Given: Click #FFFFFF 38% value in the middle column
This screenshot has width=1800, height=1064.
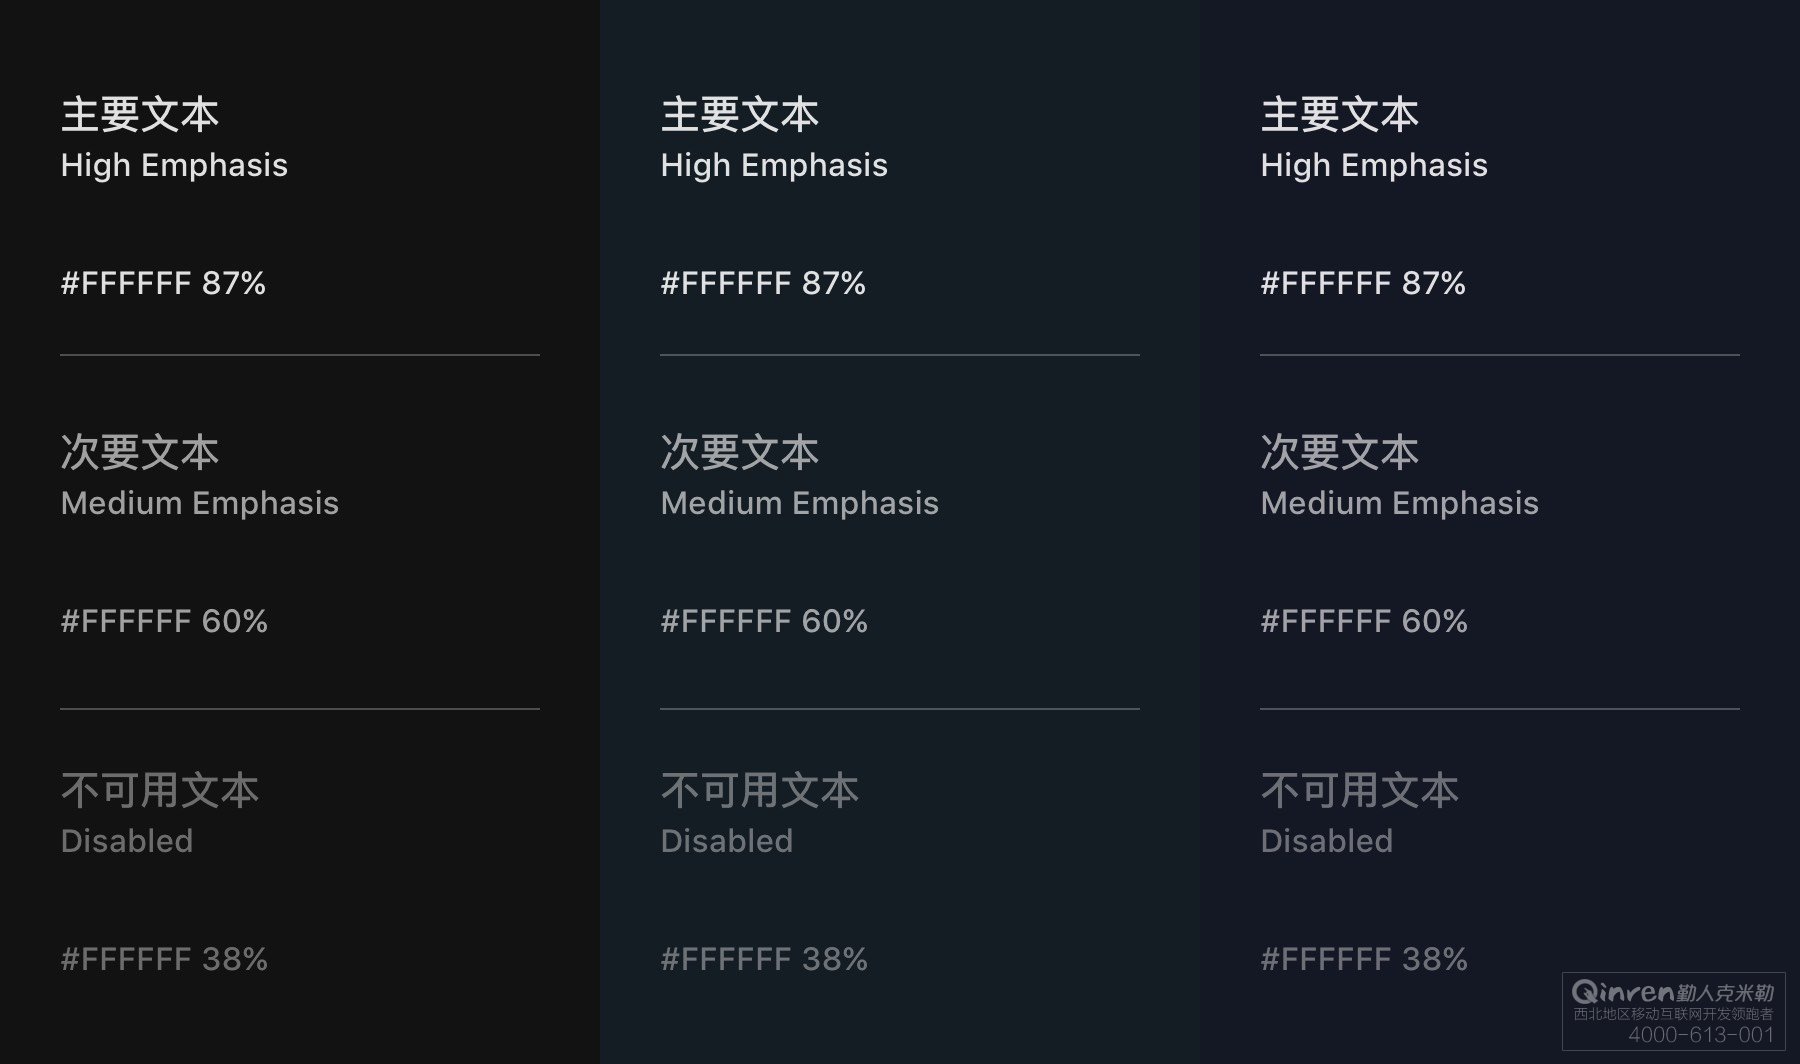Looking at the screenshot, I should [x=764, y=959].
